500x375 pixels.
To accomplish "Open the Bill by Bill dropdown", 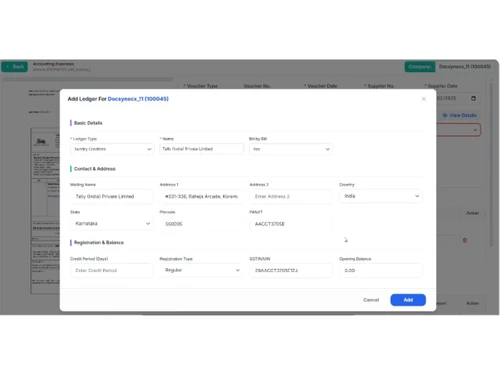I will (291, 149).
